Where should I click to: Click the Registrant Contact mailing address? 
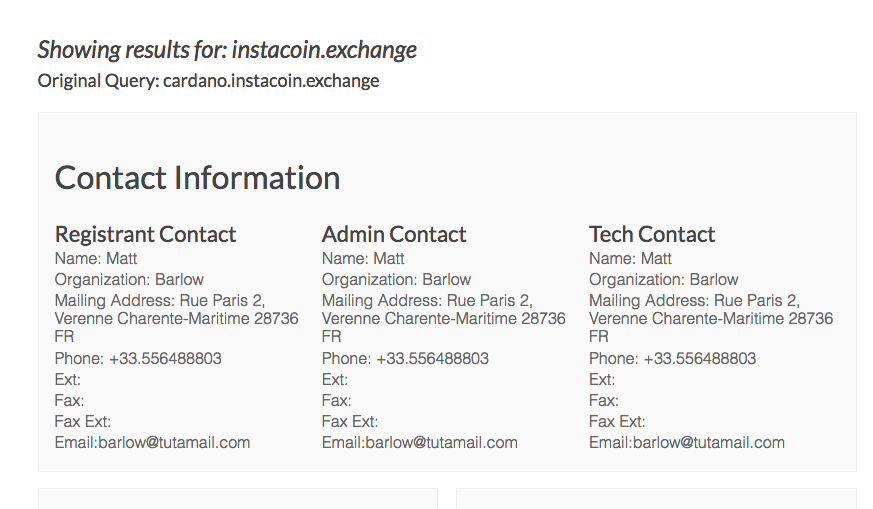(176, 318)
